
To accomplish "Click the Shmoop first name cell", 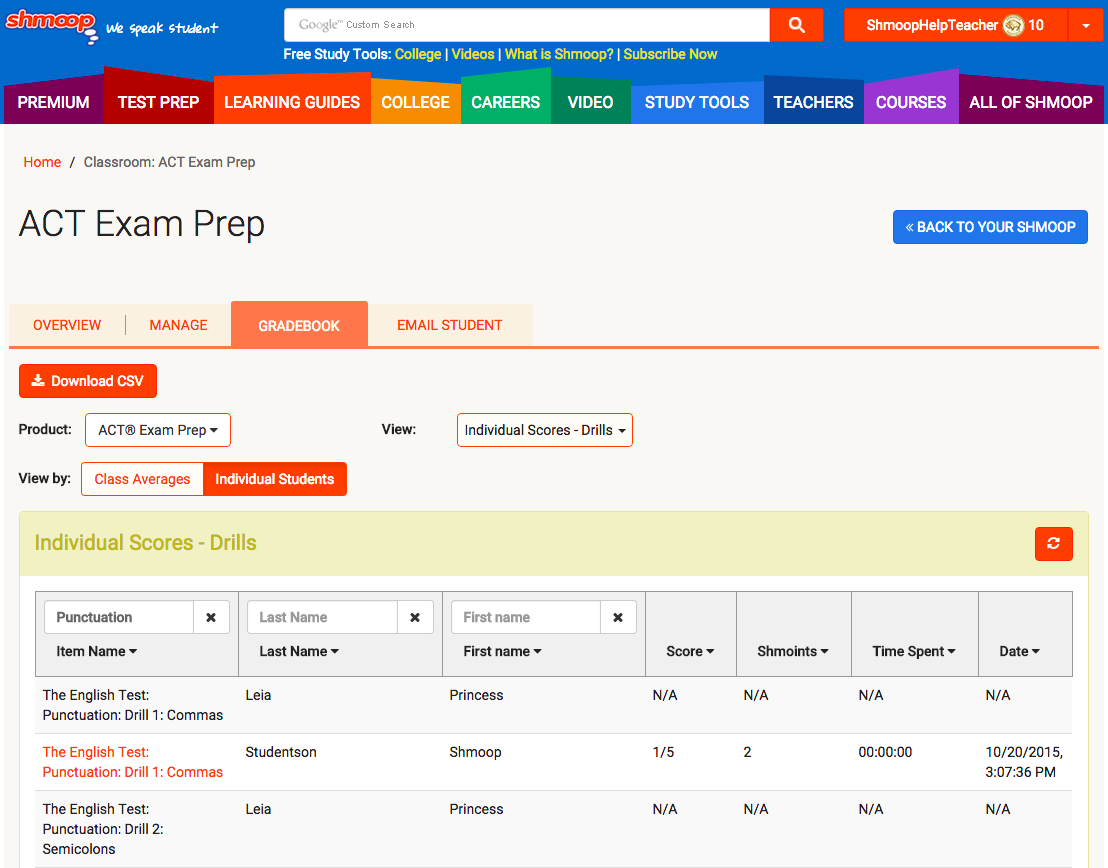I will coord(476,752).
